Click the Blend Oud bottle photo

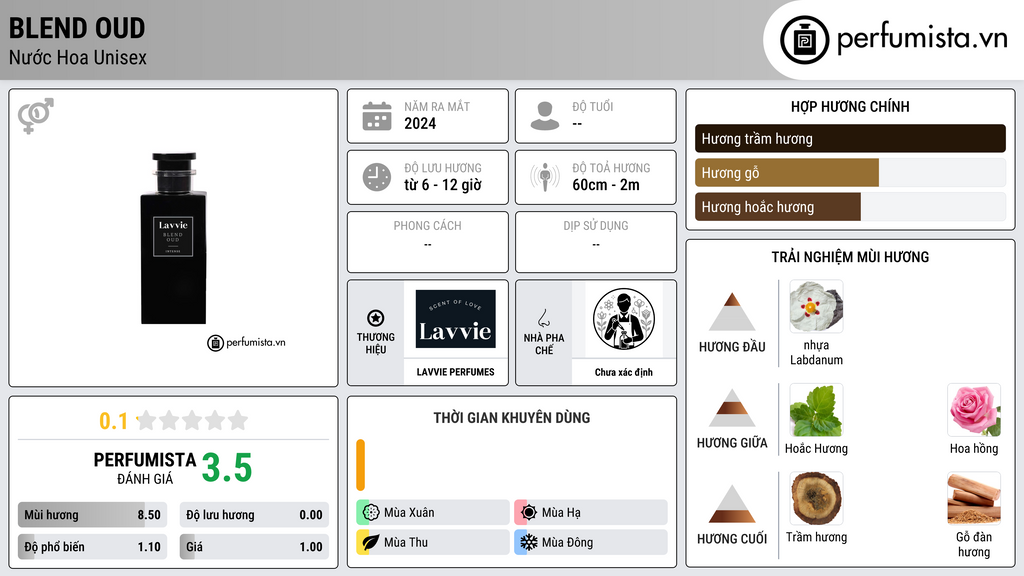(x=173, y=238)
